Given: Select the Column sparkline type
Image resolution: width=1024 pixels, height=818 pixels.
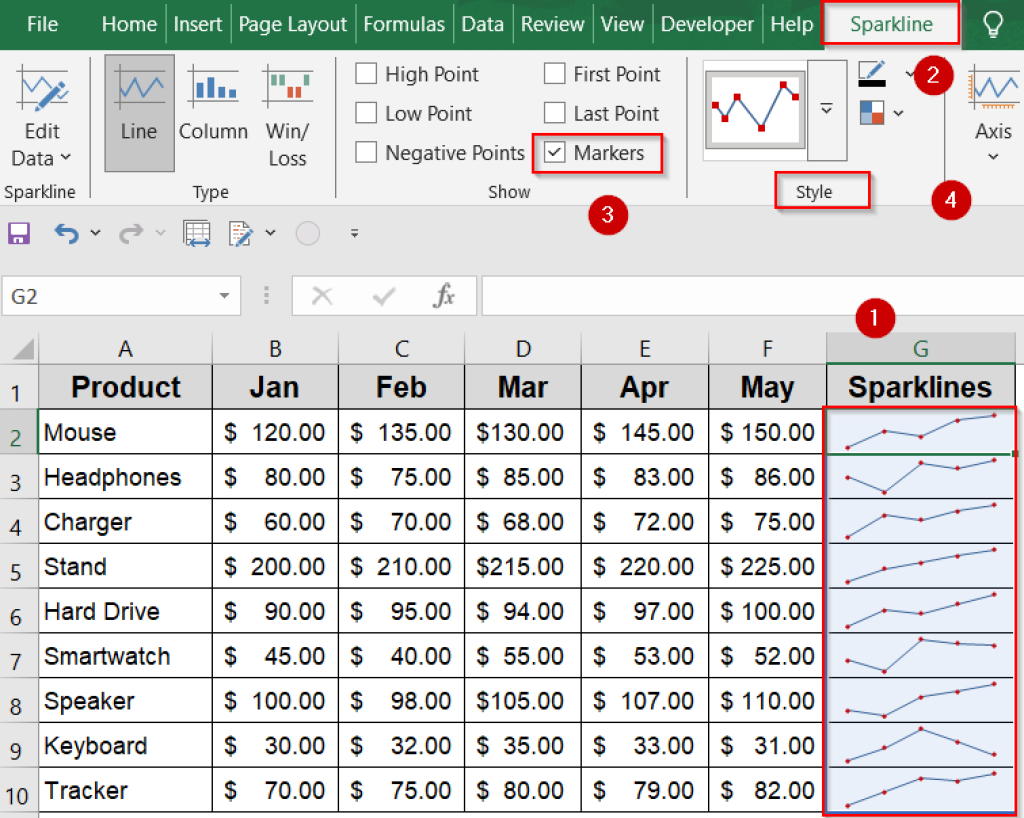Looking at the screenshot, I should tap(213, 110).
